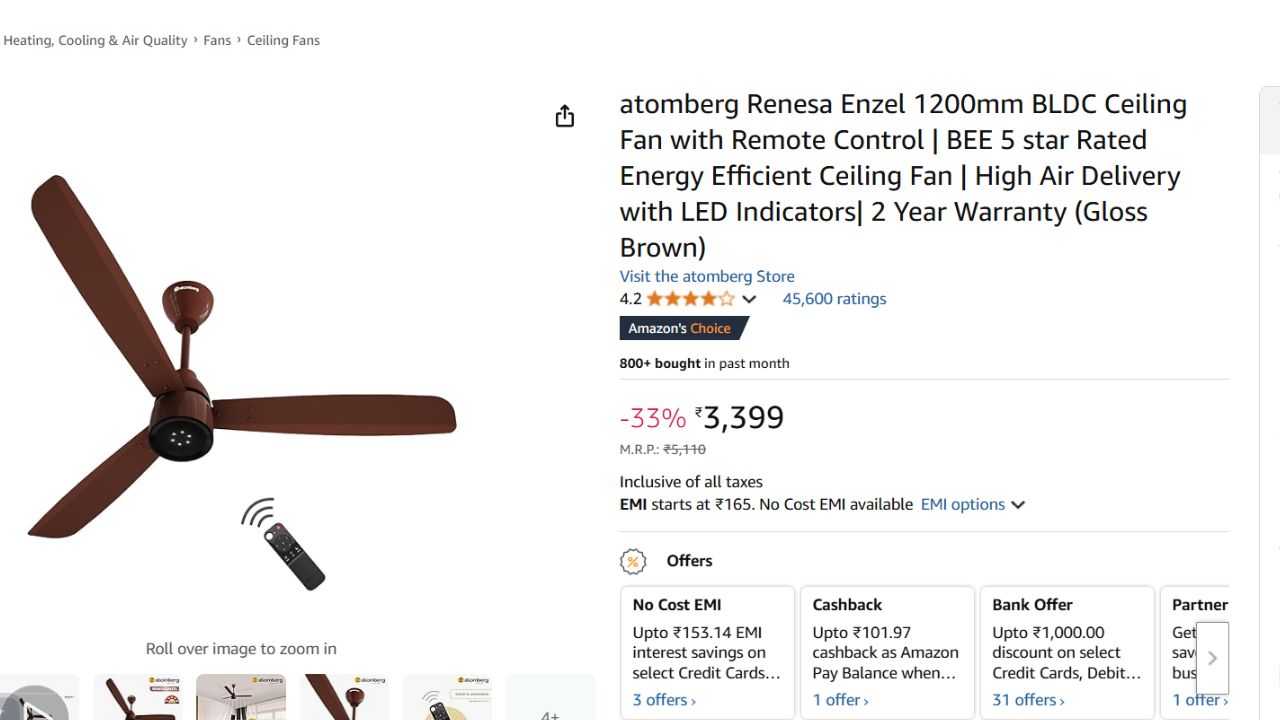View the 31 offers Bank Offer link

click(x=1028, y=700)
